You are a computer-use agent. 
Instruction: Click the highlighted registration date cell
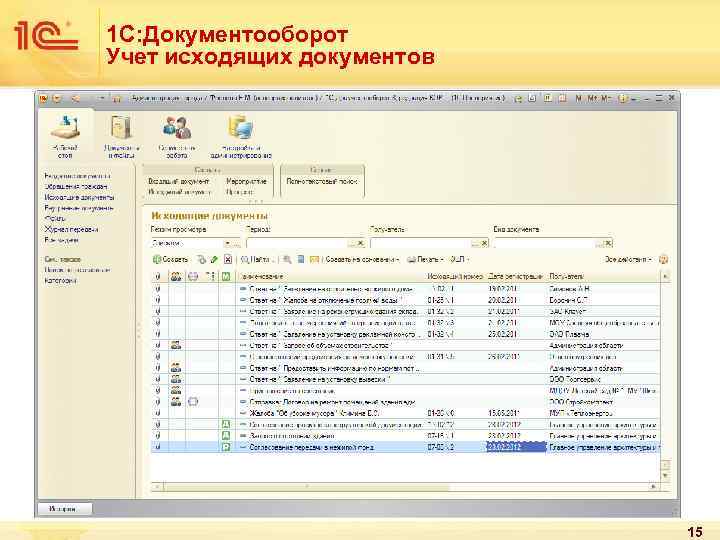(x=516, y=447)
